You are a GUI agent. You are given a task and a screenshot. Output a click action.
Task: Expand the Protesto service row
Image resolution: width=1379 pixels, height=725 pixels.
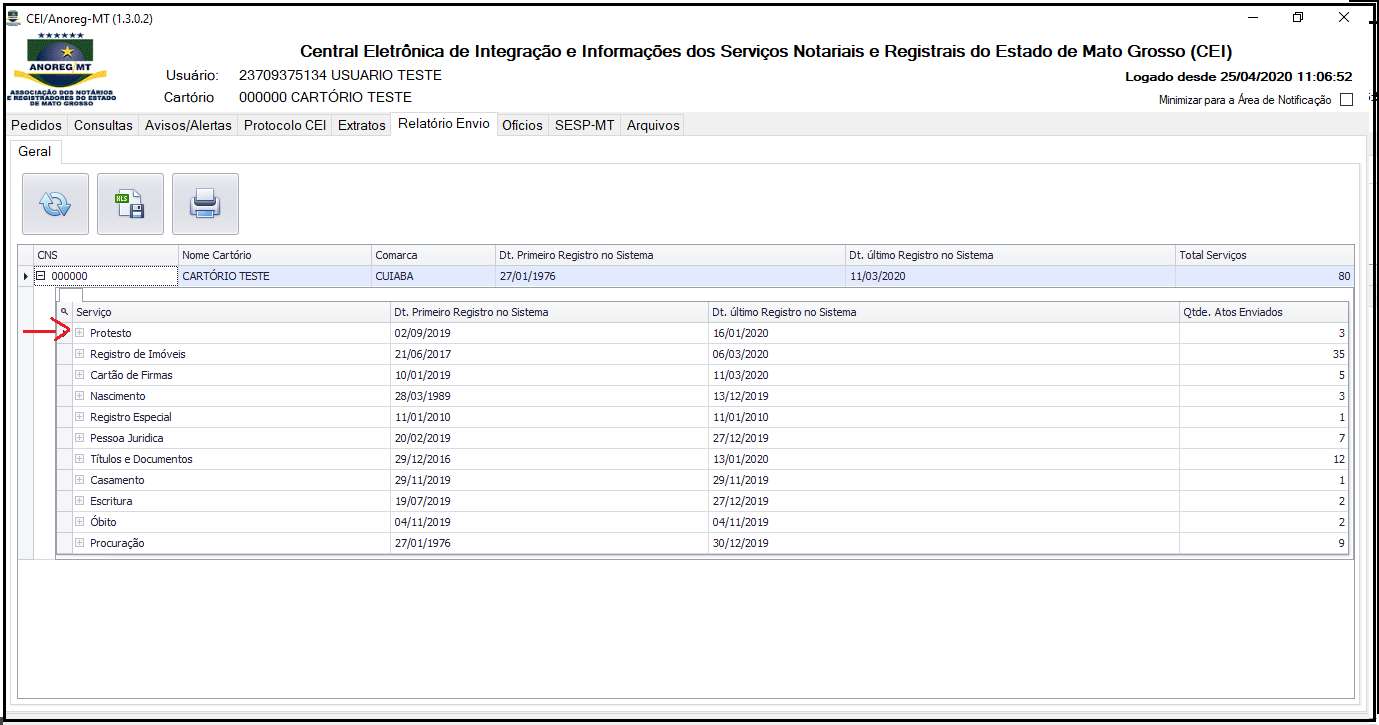80,333
